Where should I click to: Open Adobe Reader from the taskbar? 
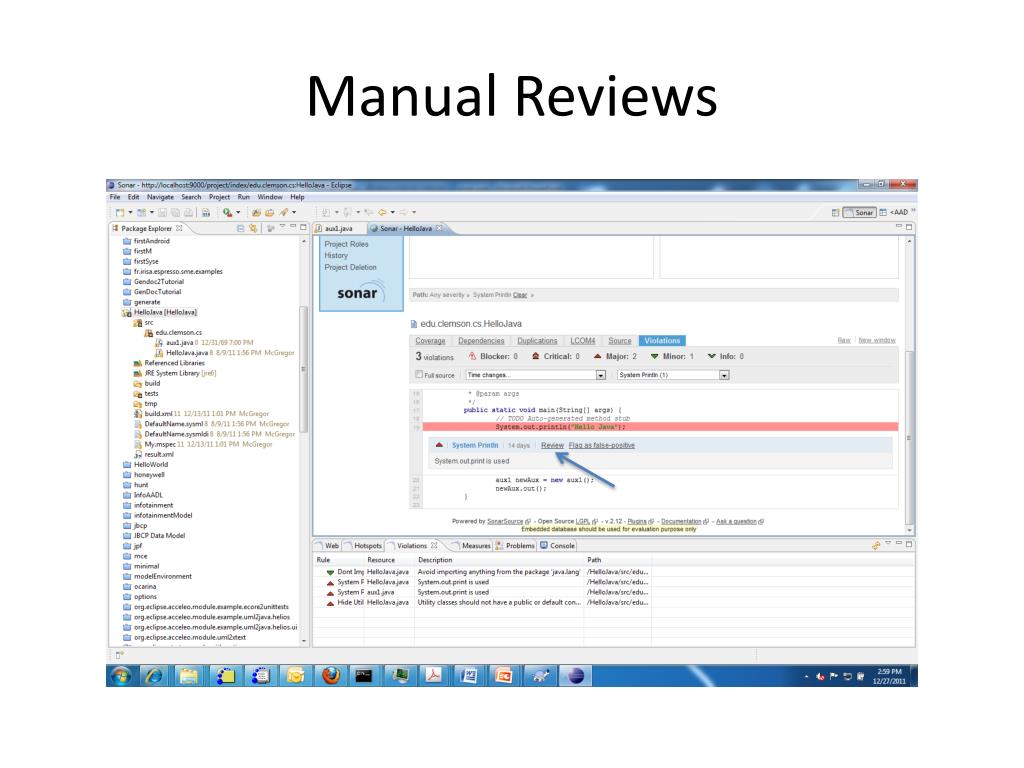point(433,676)
